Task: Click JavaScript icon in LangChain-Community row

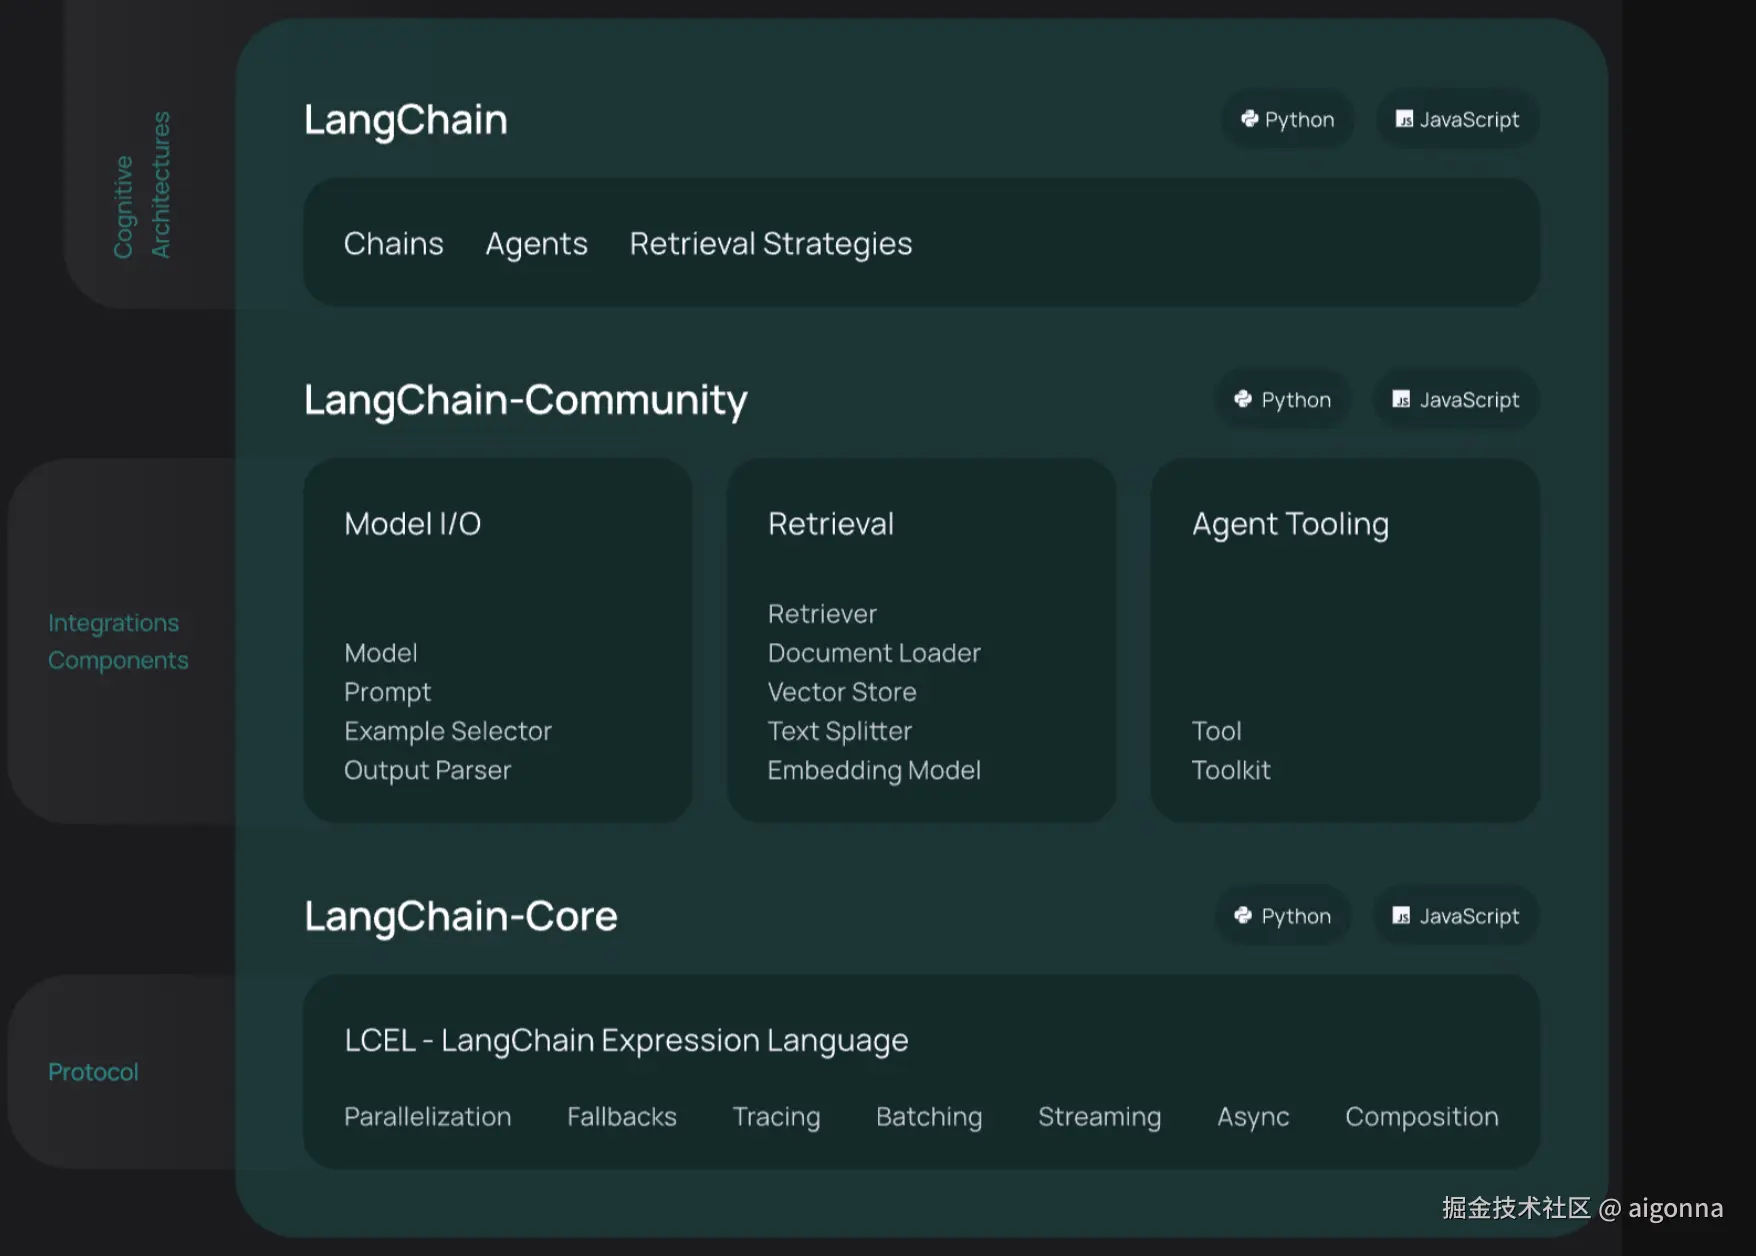Action: pyautogui.click(x=1402, y=399)
